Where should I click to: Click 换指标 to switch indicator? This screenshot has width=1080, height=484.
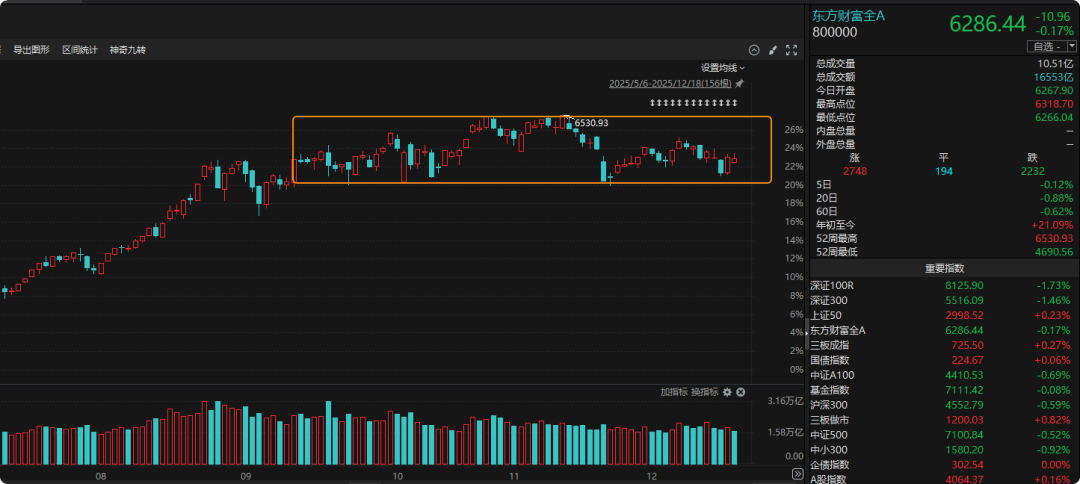[704, 392]
